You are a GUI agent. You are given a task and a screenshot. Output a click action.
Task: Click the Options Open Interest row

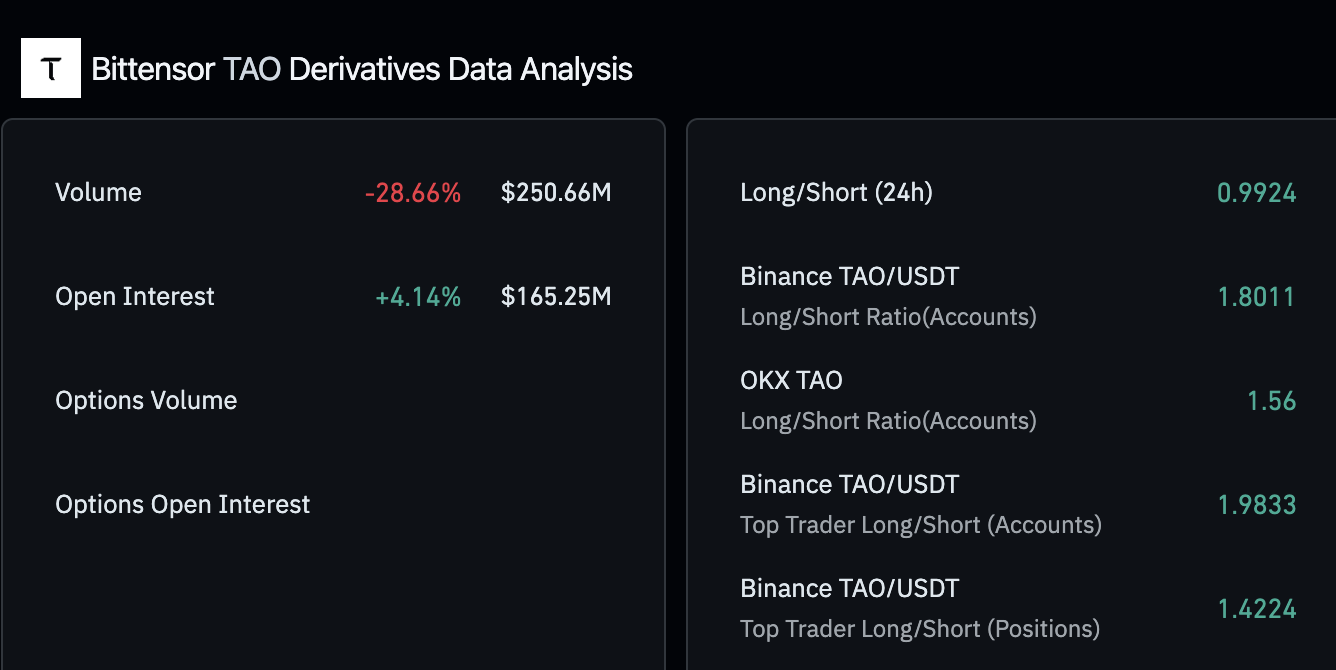[x=183, y=505]
